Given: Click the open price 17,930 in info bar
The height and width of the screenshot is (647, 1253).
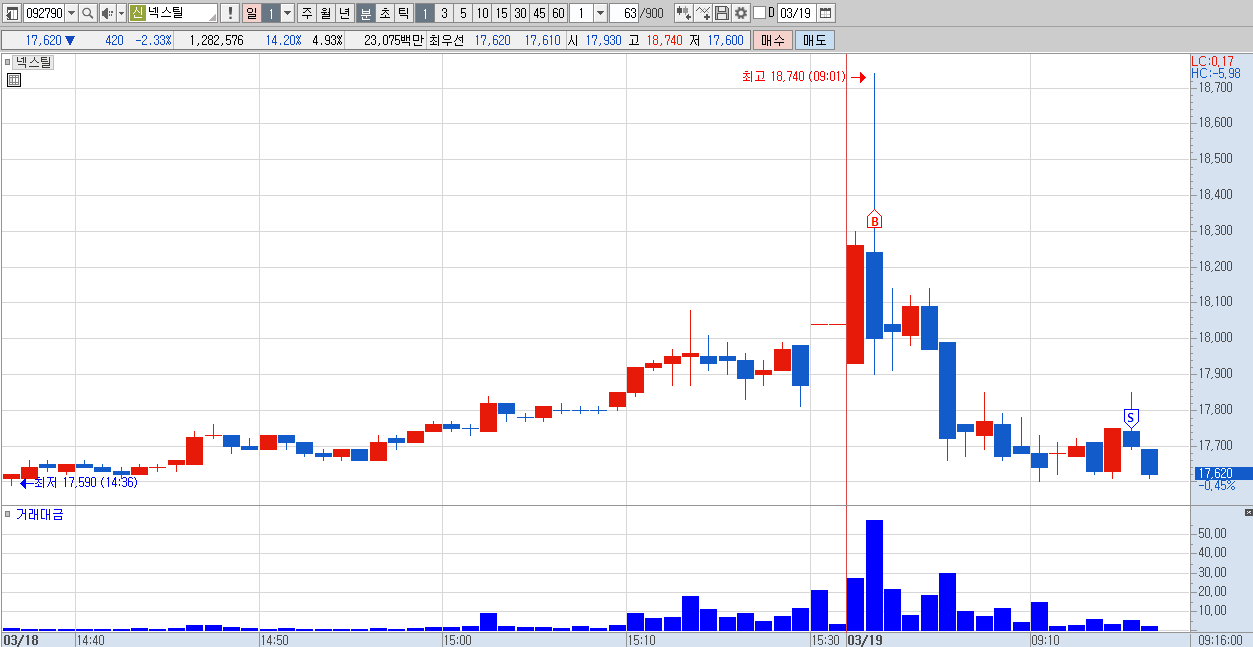Looking at the screenshot, I should pyautogui.click(x=602, y=40).
